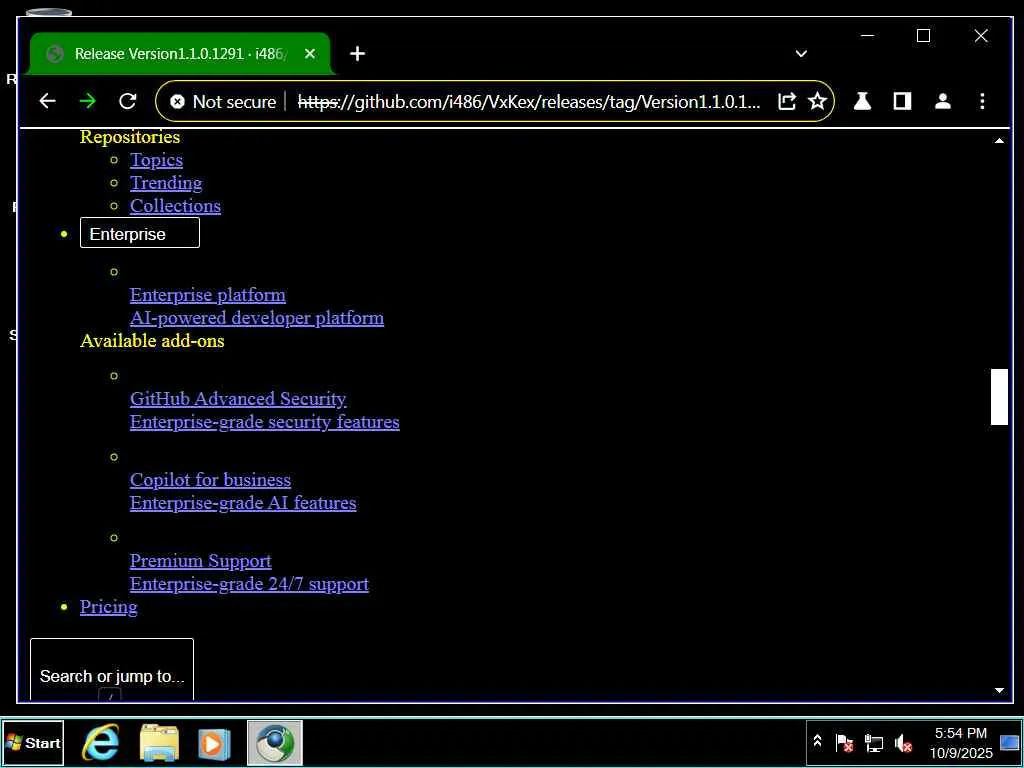Open the experiments flask icon
The width and height of the screenshot is (1024, 768).
(862, 101)
